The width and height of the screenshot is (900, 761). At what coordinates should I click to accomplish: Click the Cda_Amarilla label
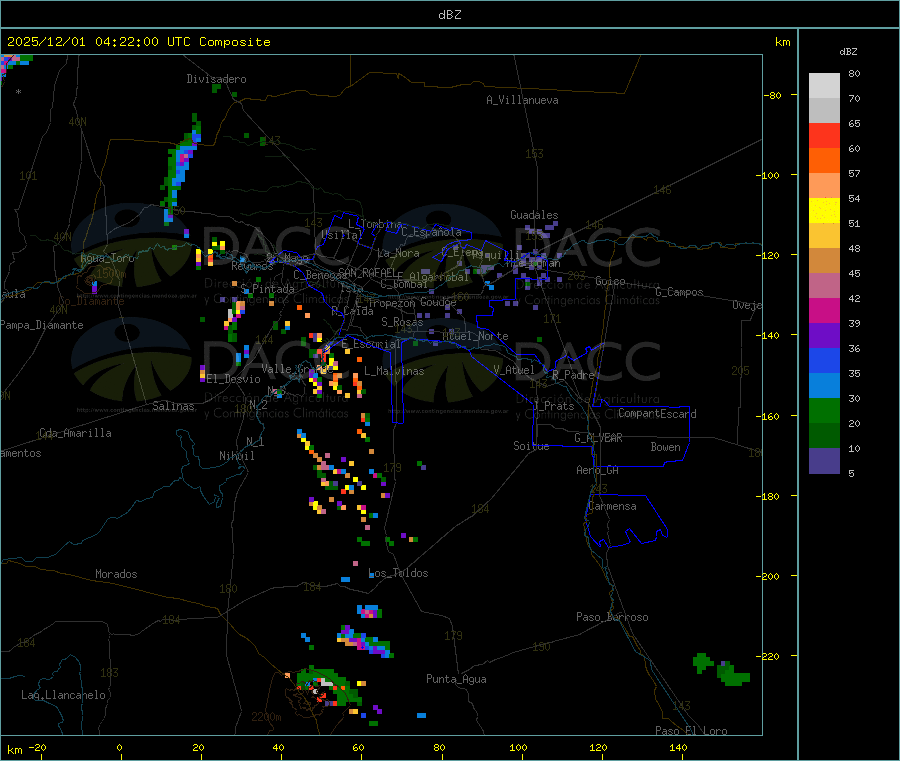click(x=75, y=433)
